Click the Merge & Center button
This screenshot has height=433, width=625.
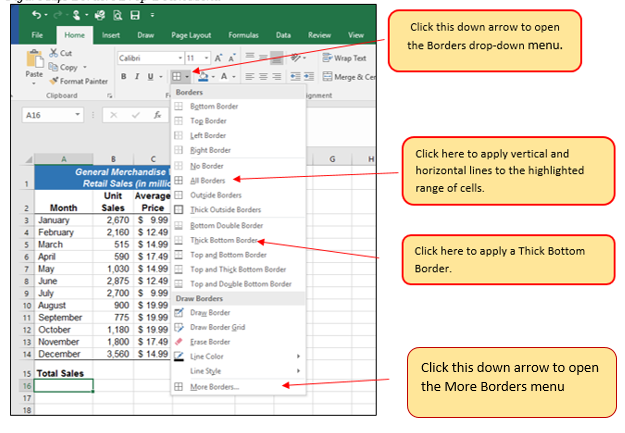click(x=349, y=77)
